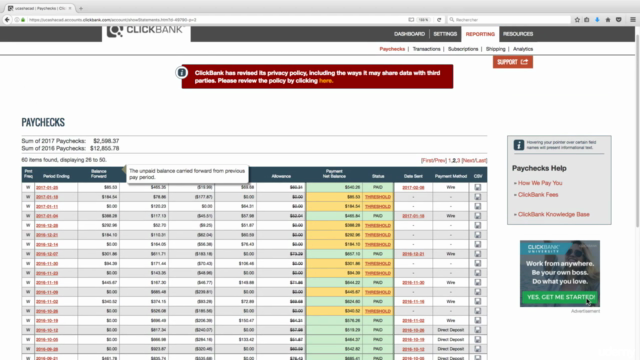640x360 pixels.
Task: Click the privacy notice info icon
Action: coord(182,73)
